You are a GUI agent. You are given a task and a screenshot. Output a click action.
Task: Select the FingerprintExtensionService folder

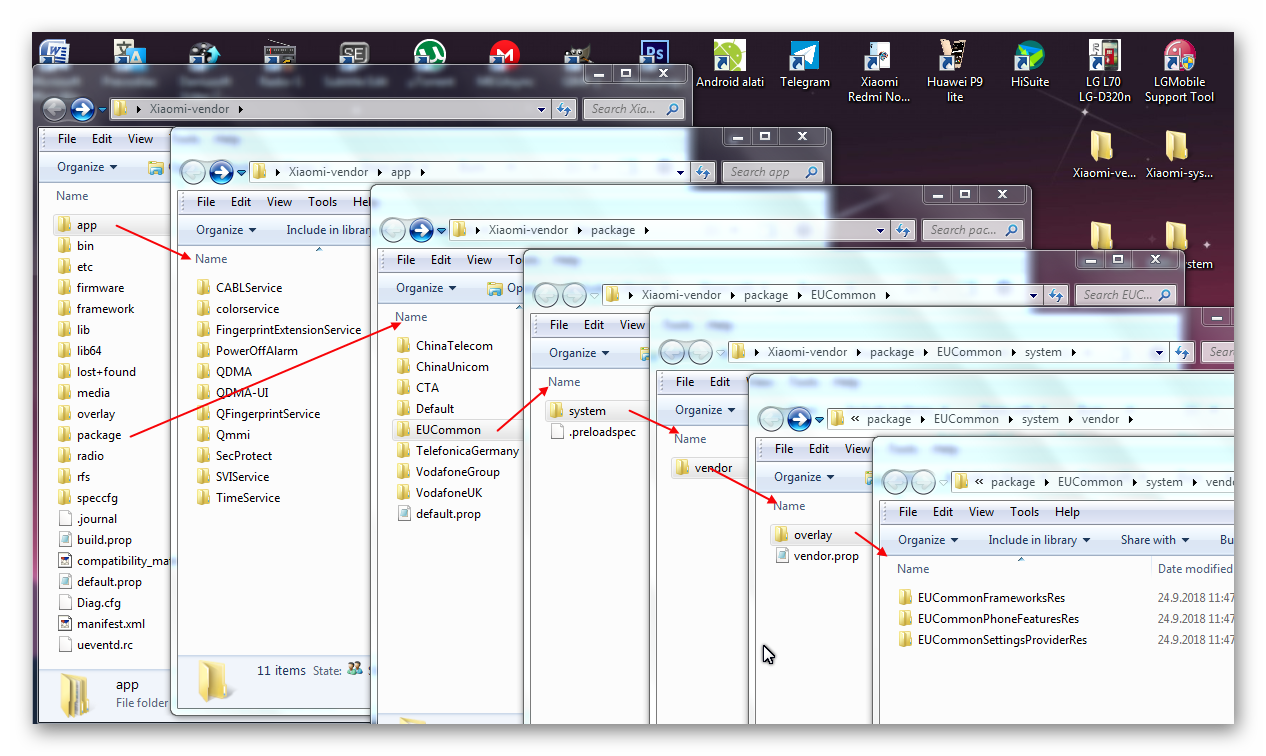point(278,330)
